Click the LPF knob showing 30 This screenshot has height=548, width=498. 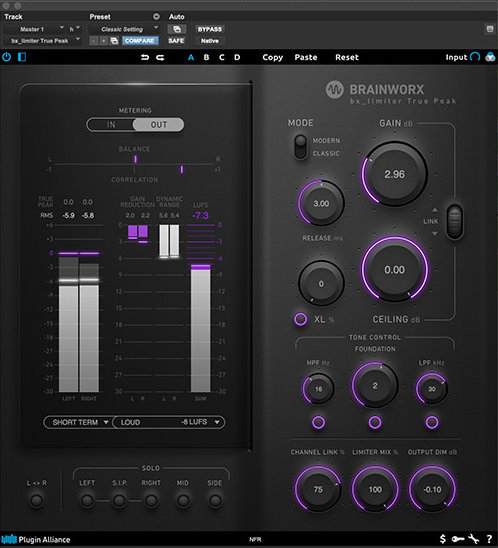coord(432,389)
